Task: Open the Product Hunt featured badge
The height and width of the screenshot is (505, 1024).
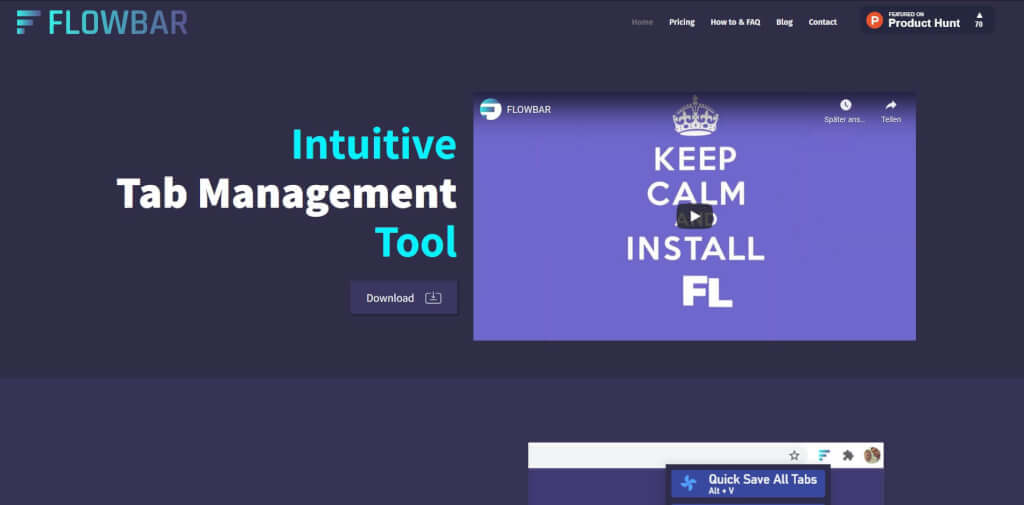Action: pos(927,20)
